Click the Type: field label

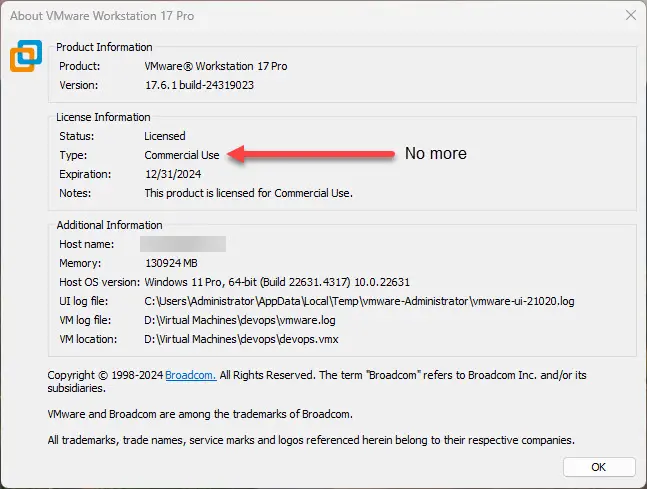[73, 155]
